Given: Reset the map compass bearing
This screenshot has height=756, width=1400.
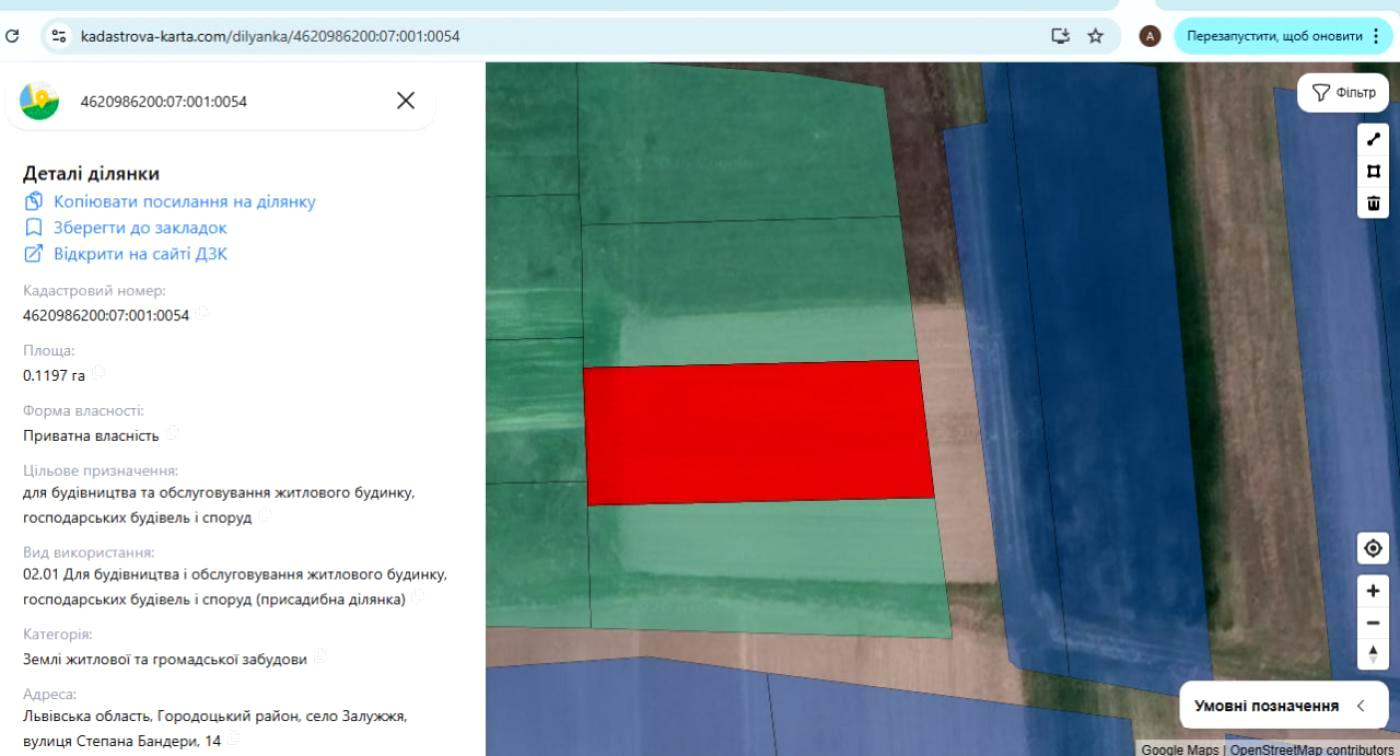Looking at the screenshot, I should [1373, 654].
